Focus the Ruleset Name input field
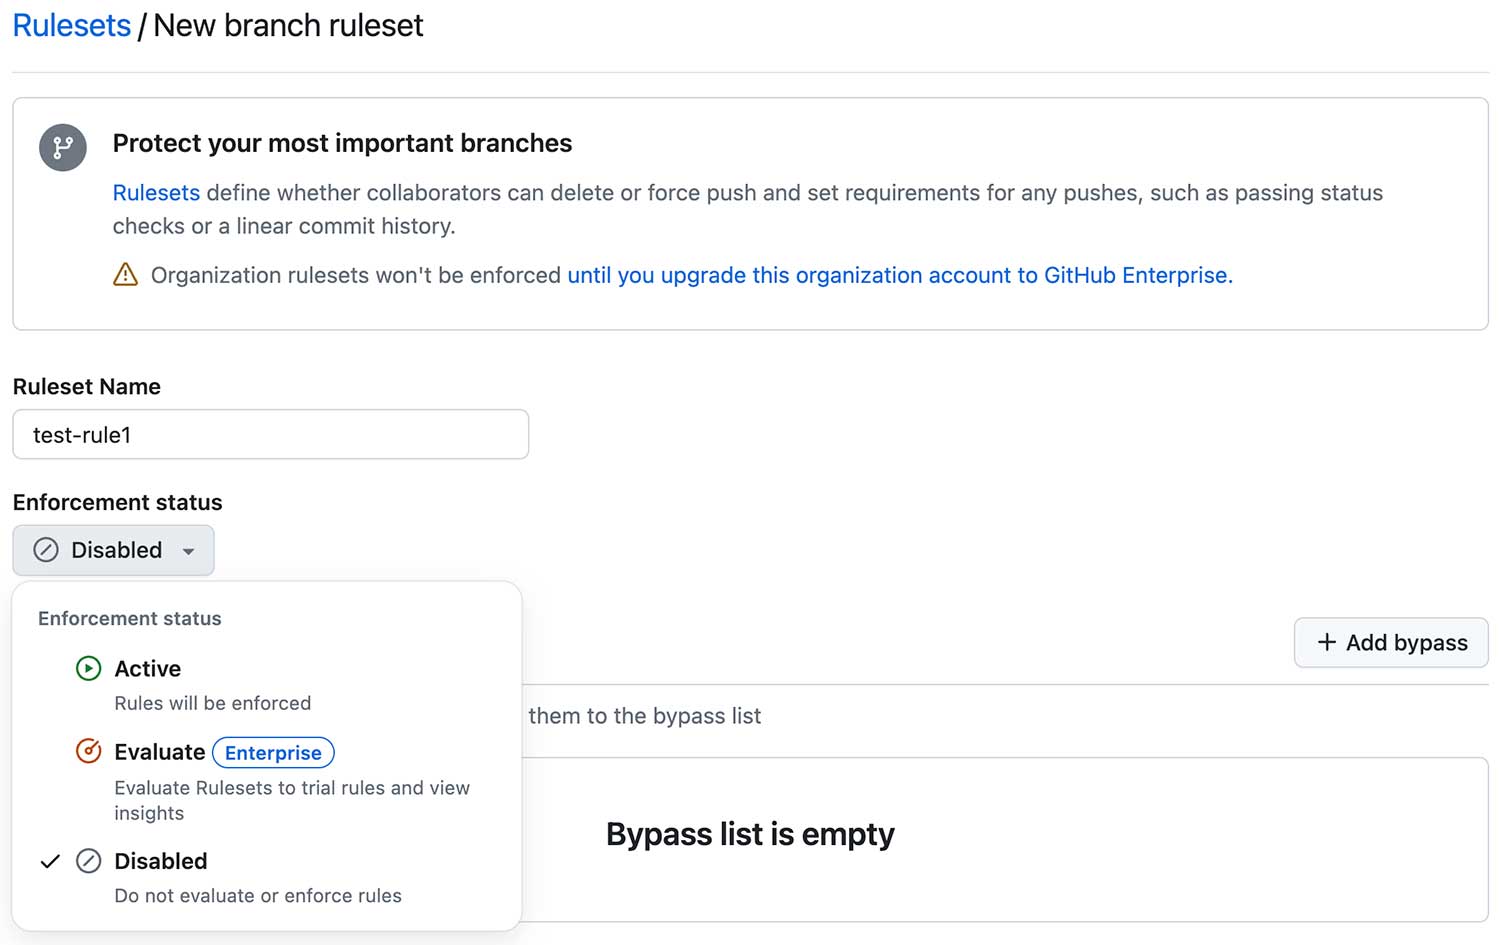 click(x=271, y=434)
